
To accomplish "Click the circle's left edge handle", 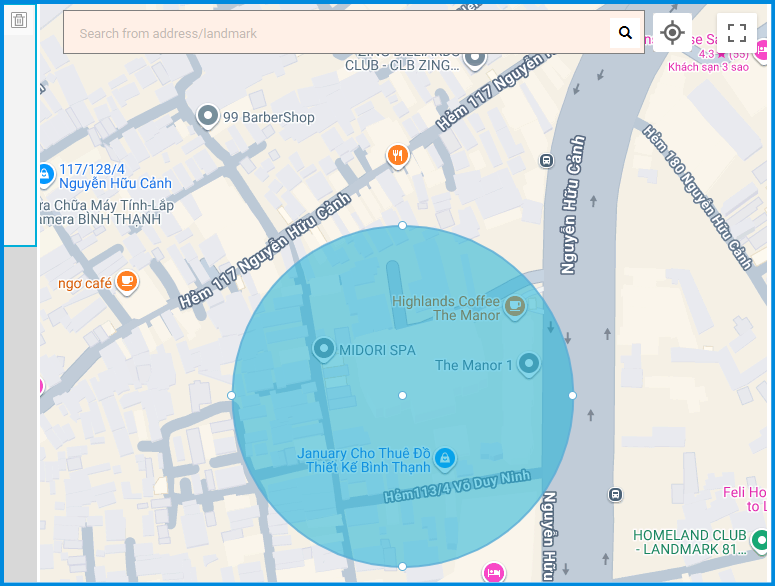I will [232, 396].
